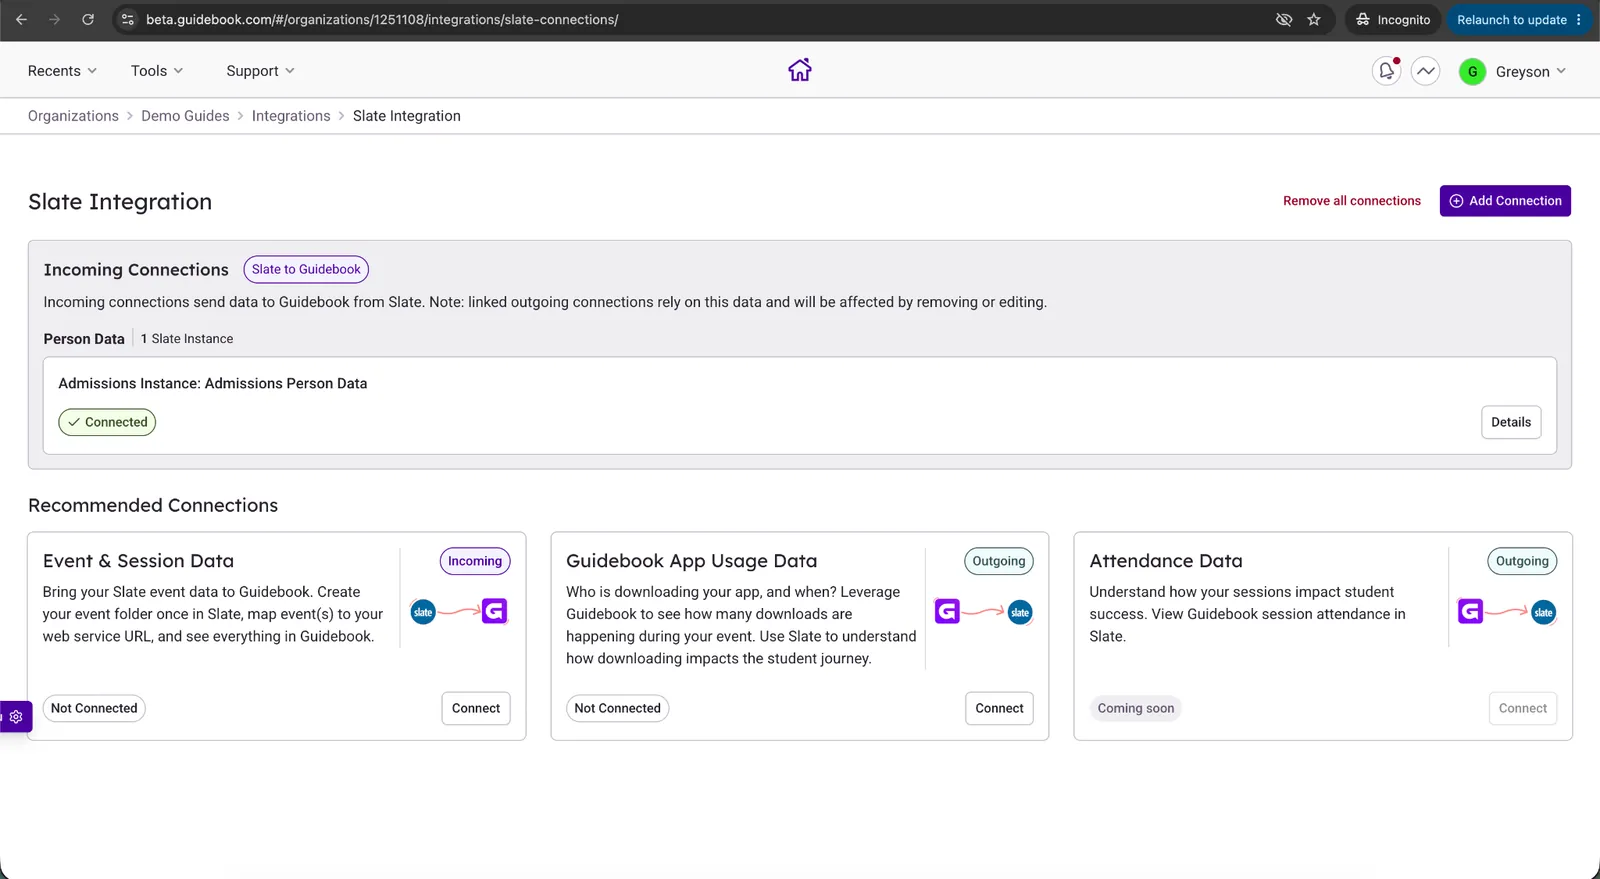
Task: View site information icon in address bar
Action: point(128,19)
